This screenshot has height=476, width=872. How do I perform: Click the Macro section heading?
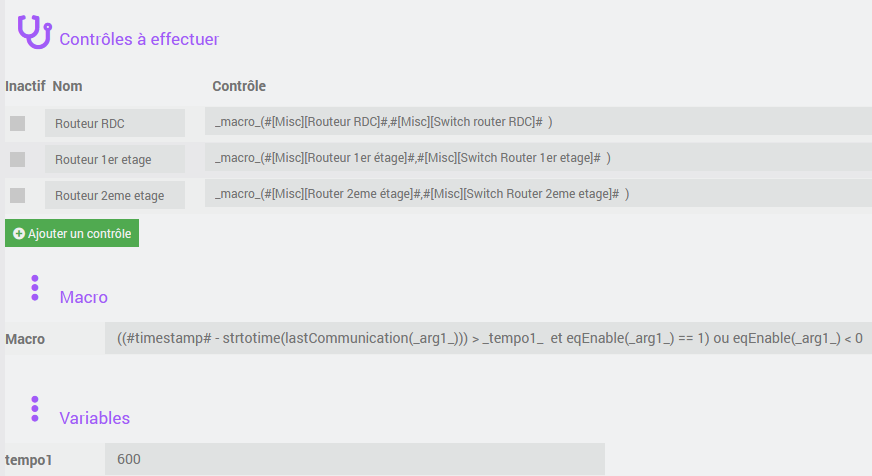coord(84,297)
